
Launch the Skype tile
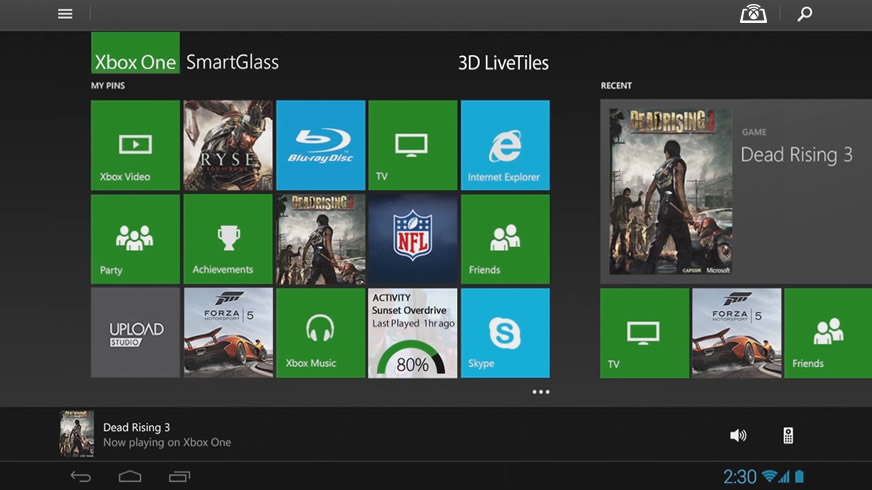tap(505, 333)
